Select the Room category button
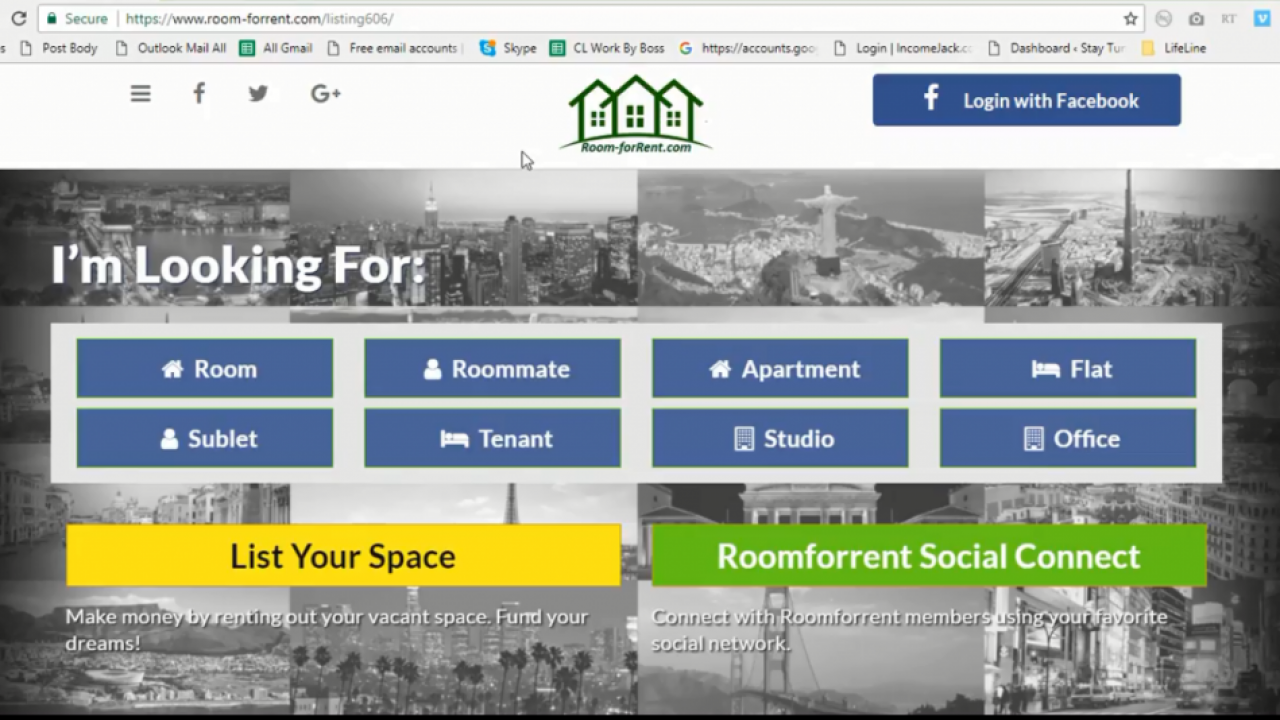Screen dimensions: 1280x720 [x=205, y=369]
